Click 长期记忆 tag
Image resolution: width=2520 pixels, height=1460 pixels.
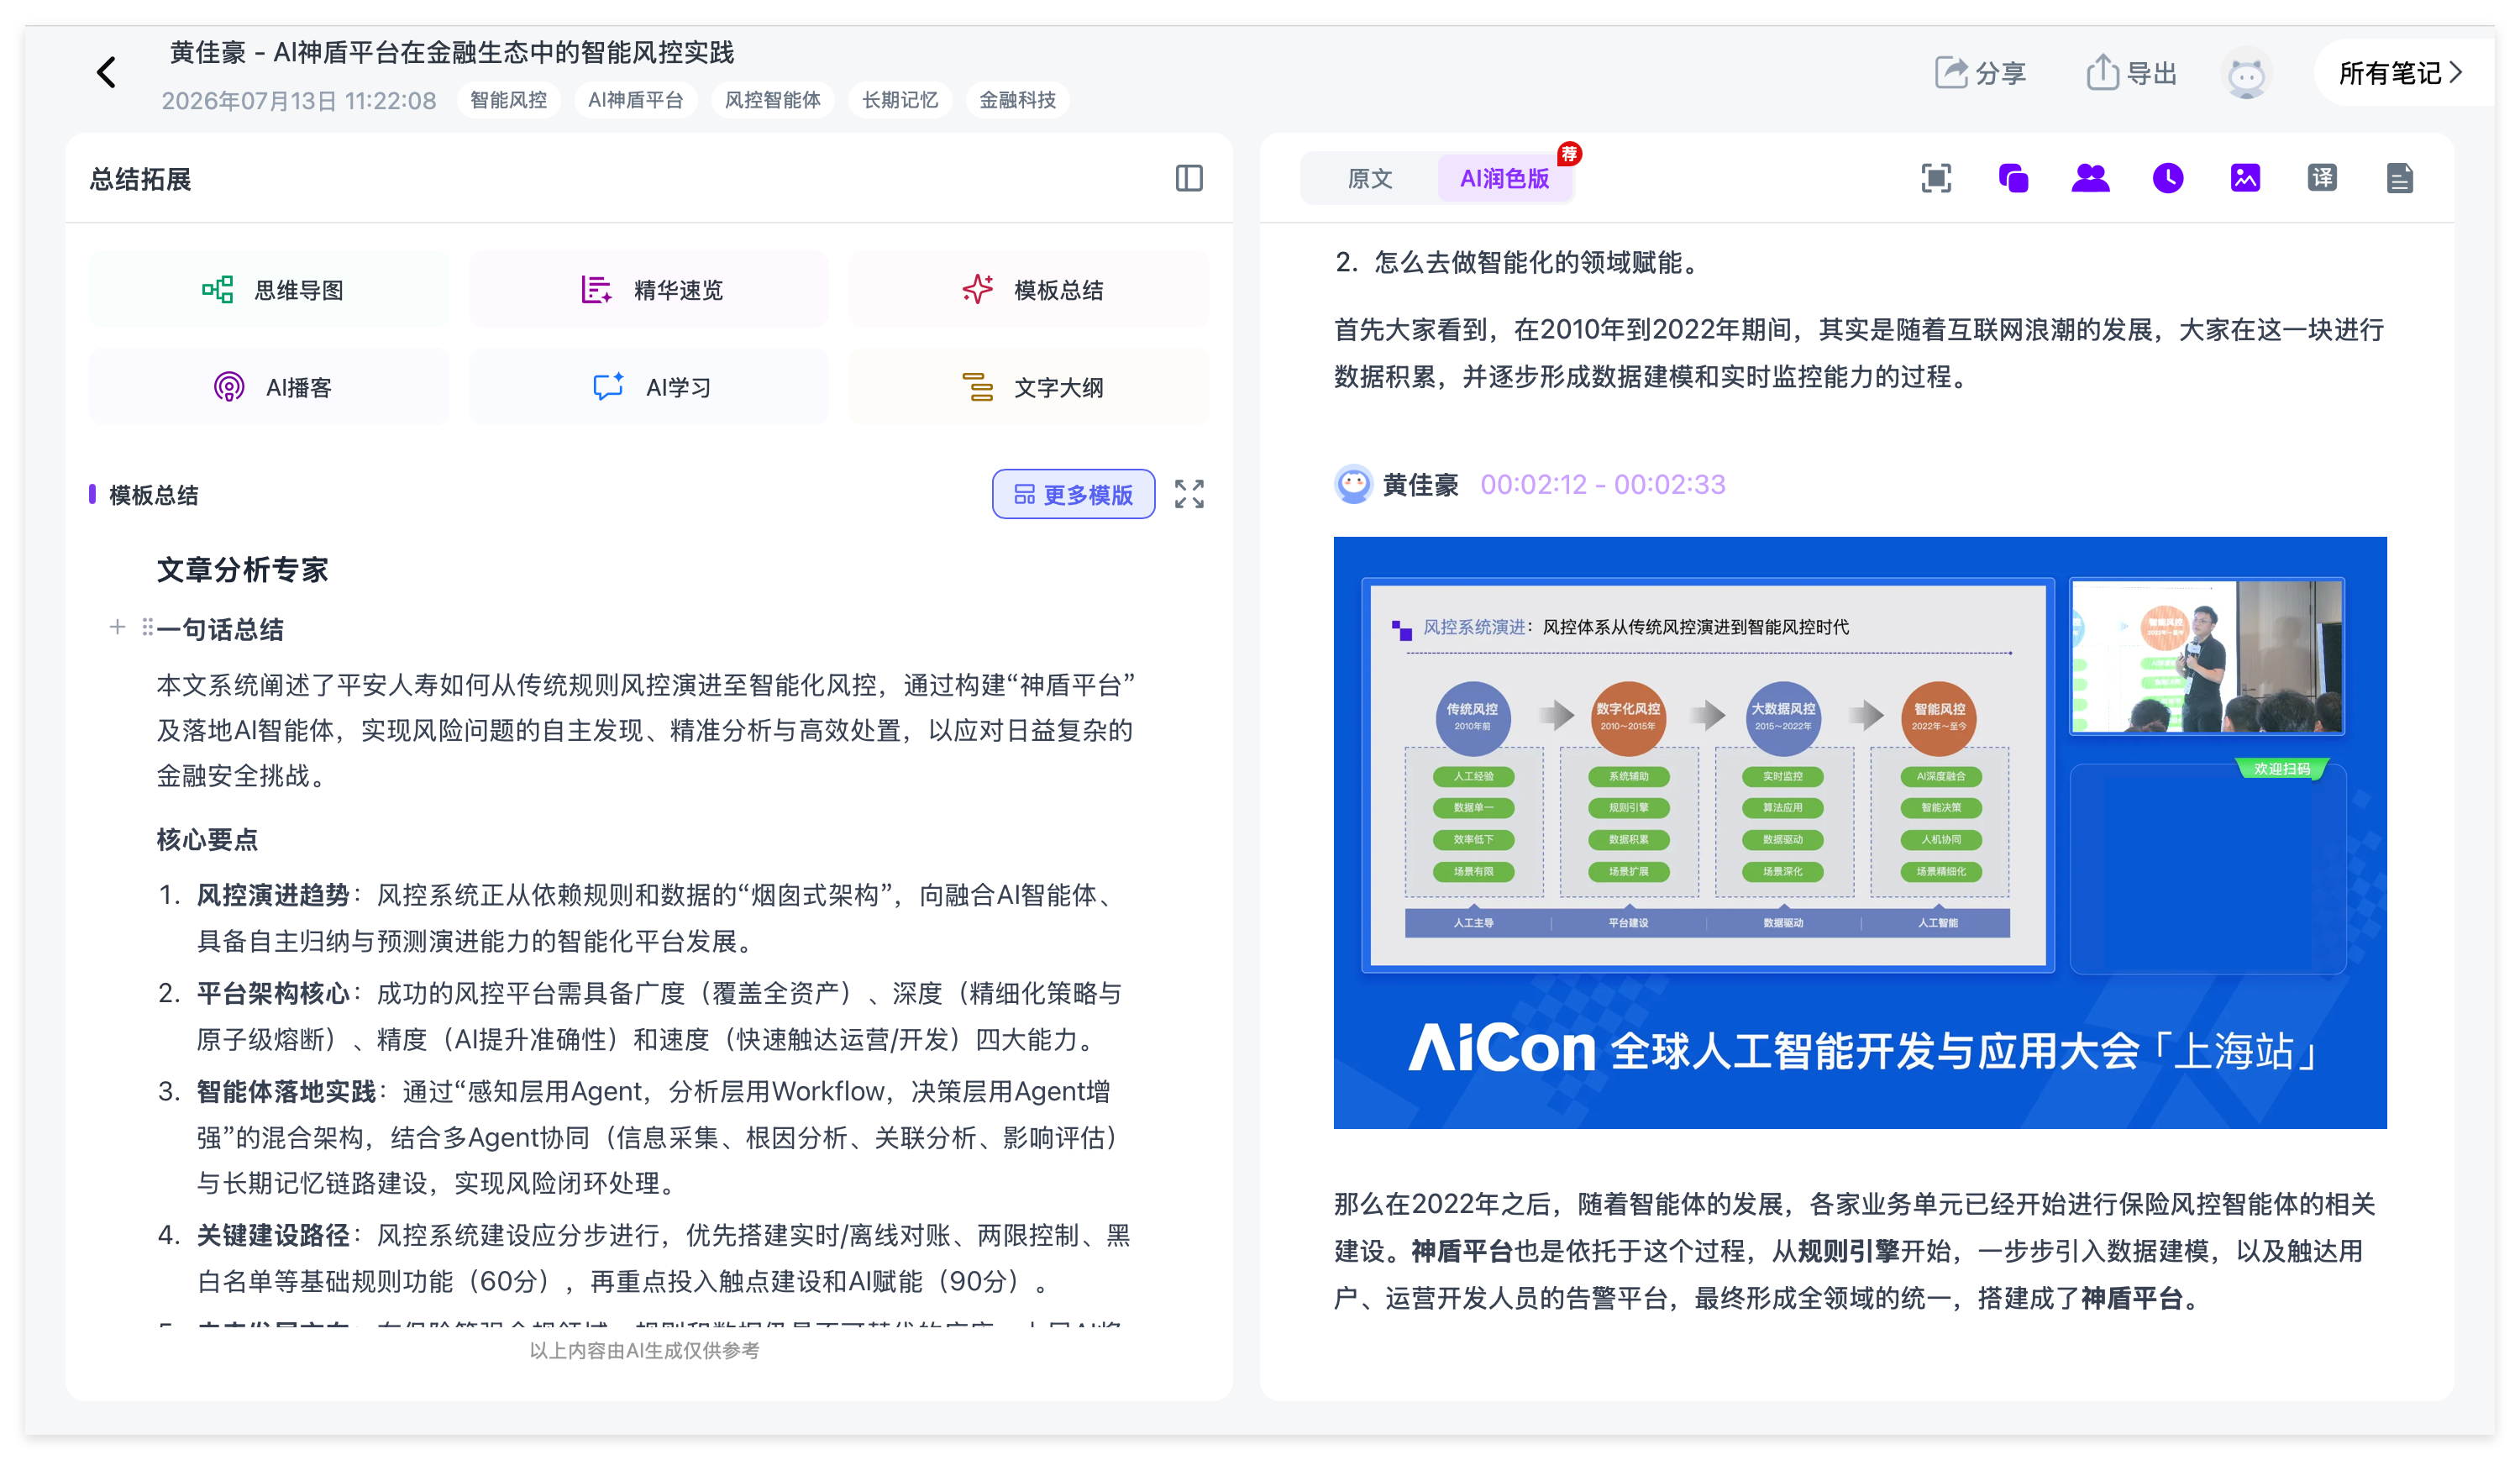click(900, 100)
